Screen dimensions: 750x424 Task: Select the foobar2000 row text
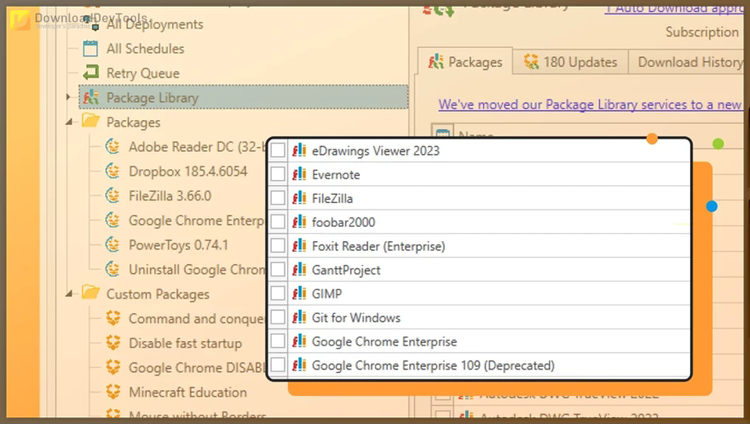click(343, 223)
